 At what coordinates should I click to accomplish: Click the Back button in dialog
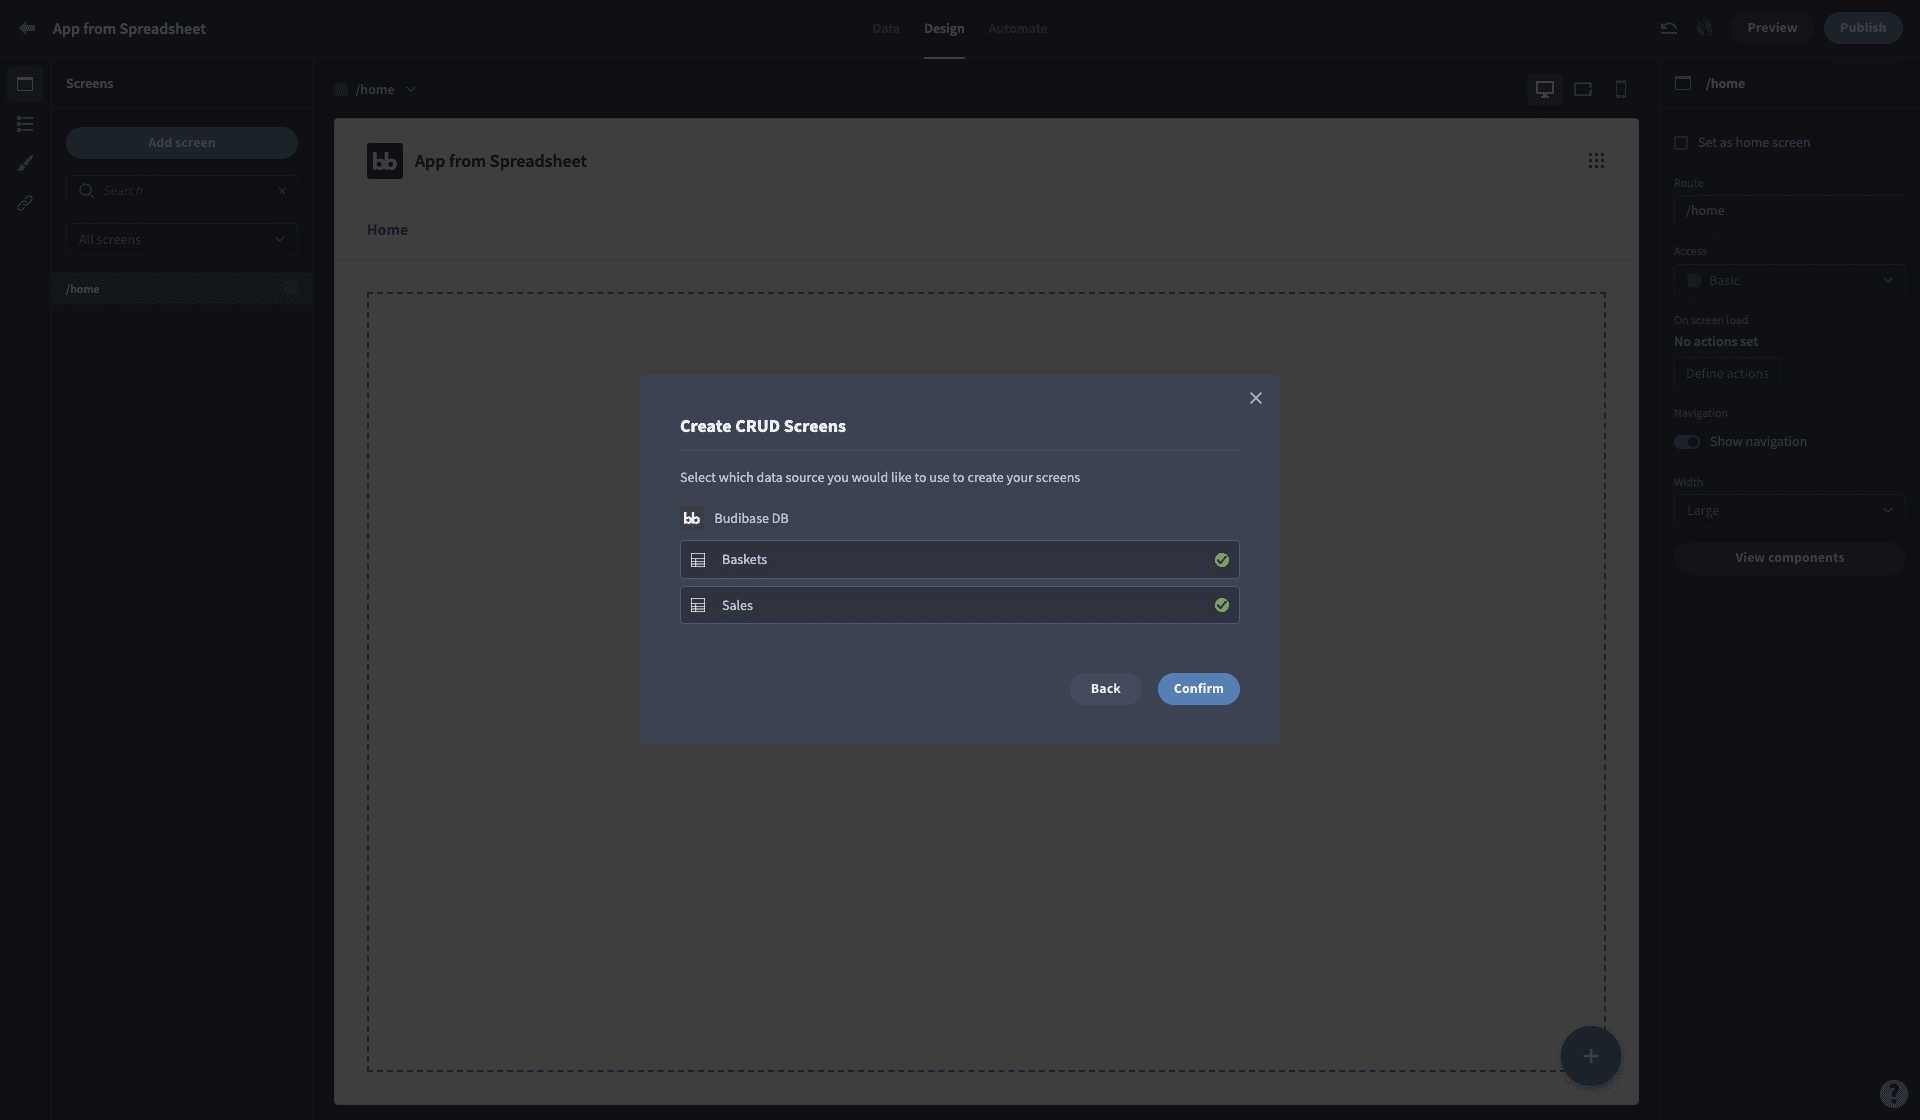click(1105, 689)
